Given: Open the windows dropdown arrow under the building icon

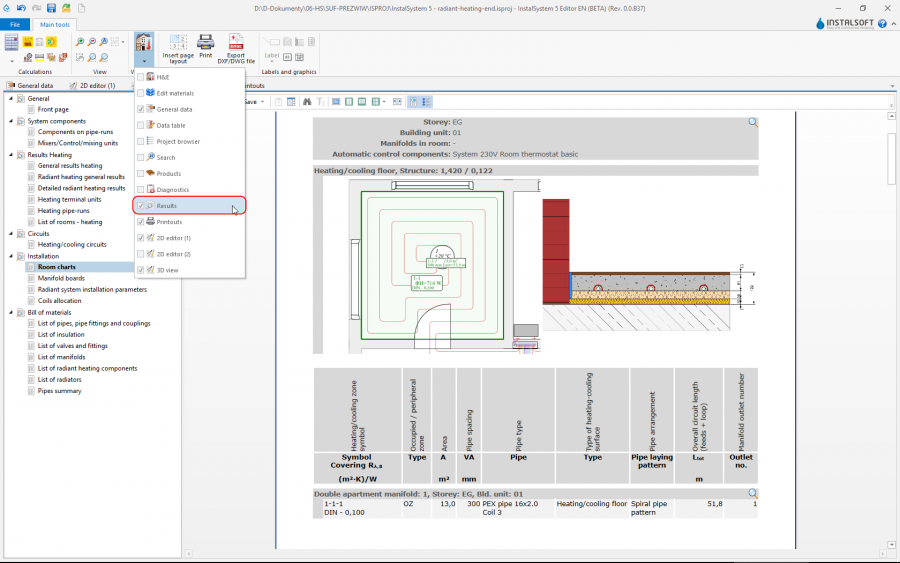Looking at the screenshot, I should (x=143, y=61).
